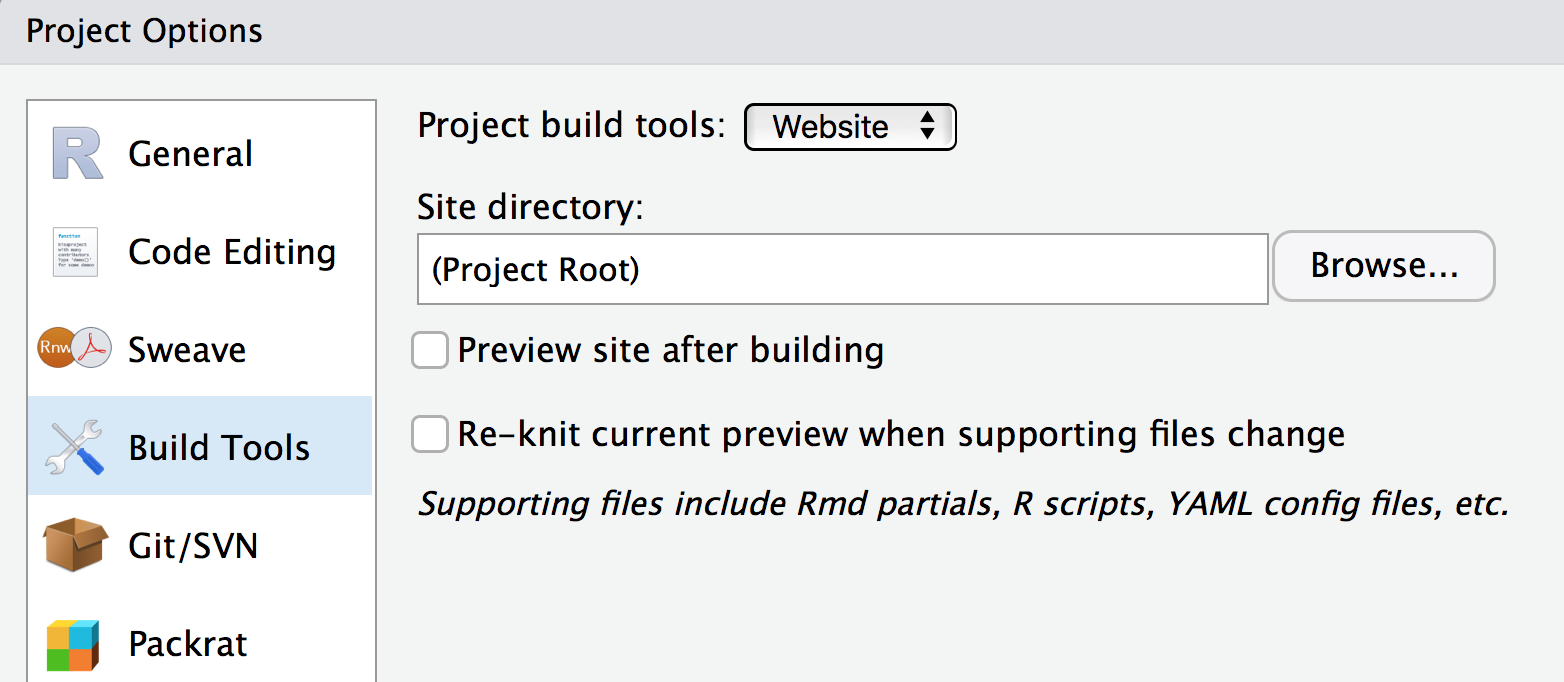Screen dimensions: 1564x682
Task: Click the Site directory text field
Action: [x=842, y=269]
